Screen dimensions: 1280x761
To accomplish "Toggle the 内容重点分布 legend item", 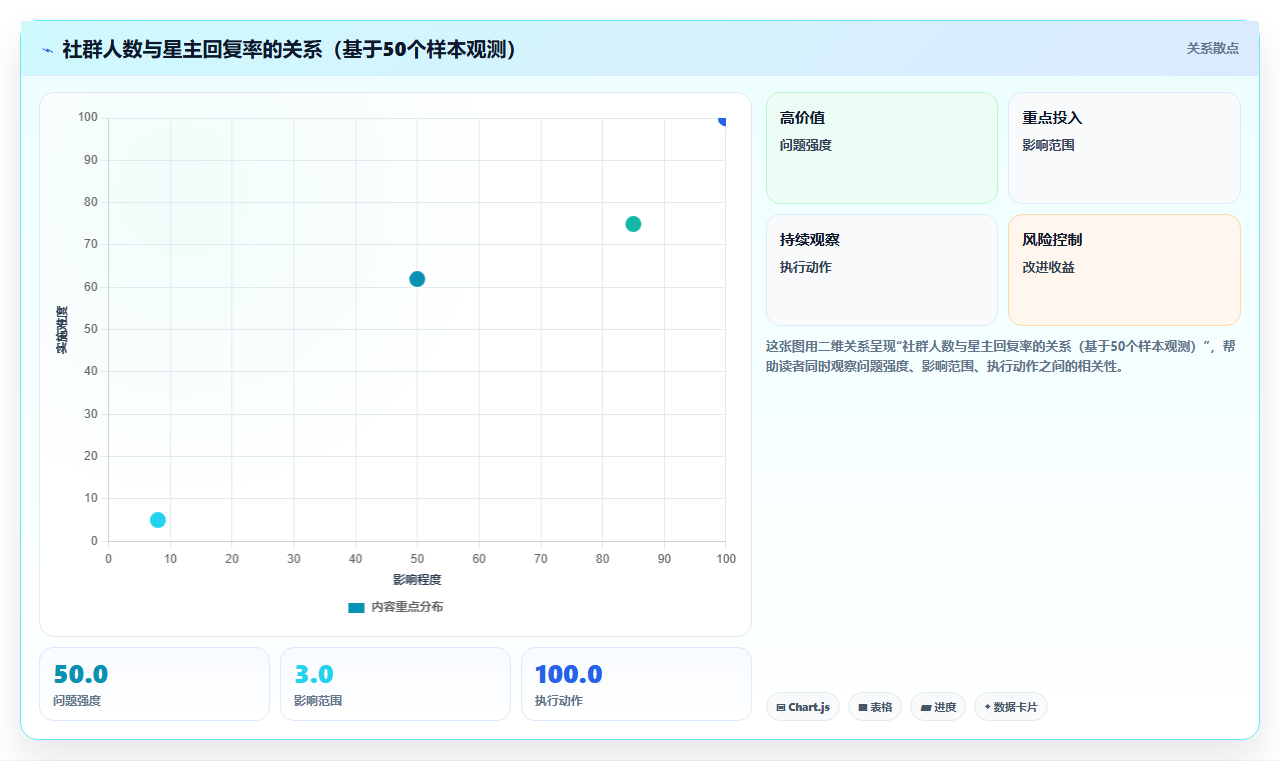I will coord(395,607).
